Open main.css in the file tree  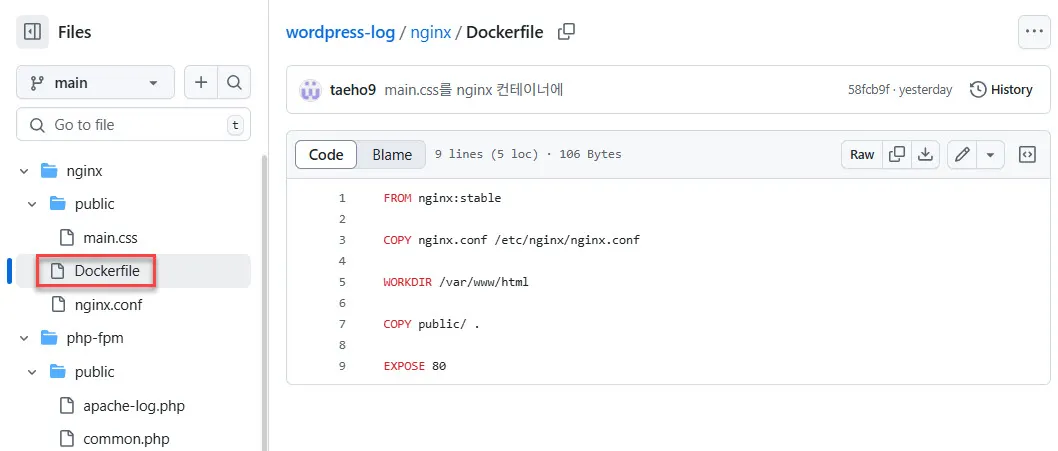(x=110, y=238)
